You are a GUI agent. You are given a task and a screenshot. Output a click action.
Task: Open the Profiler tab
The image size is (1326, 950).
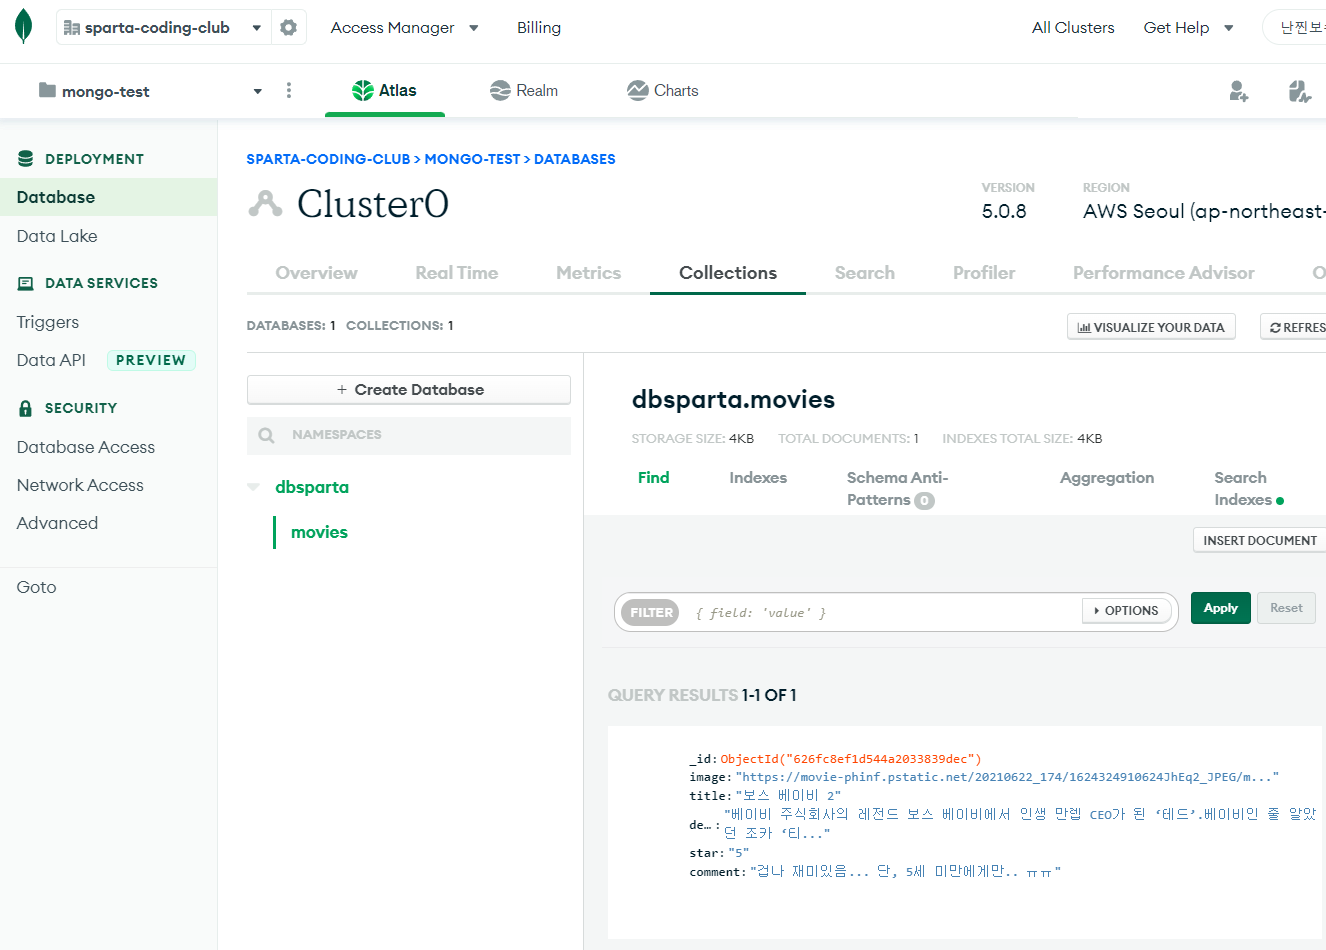tap(984, 273)
